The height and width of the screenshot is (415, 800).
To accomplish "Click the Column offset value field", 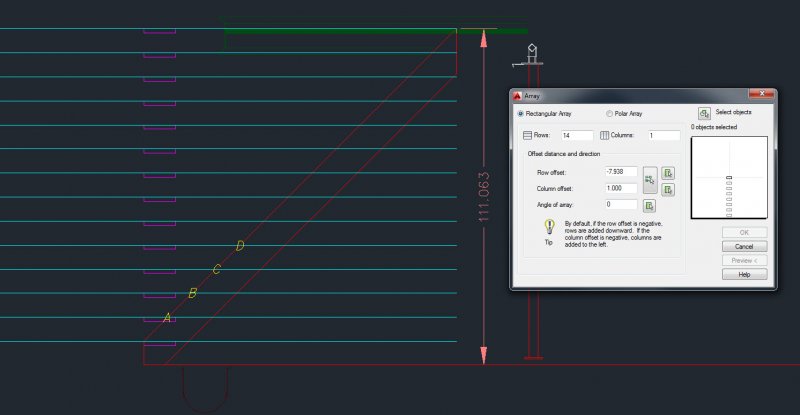I will [x=621, y=188].
